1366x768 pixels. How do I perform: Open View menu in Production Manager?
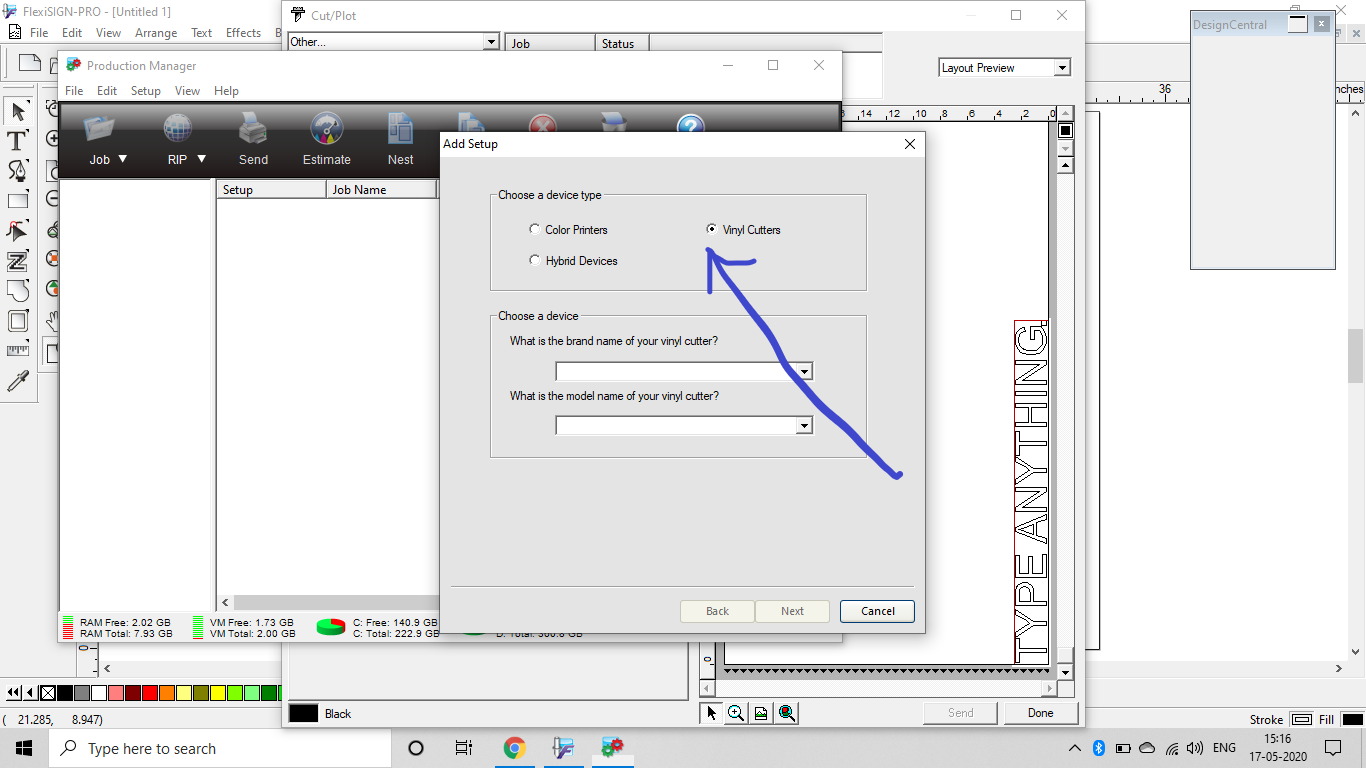187,91
